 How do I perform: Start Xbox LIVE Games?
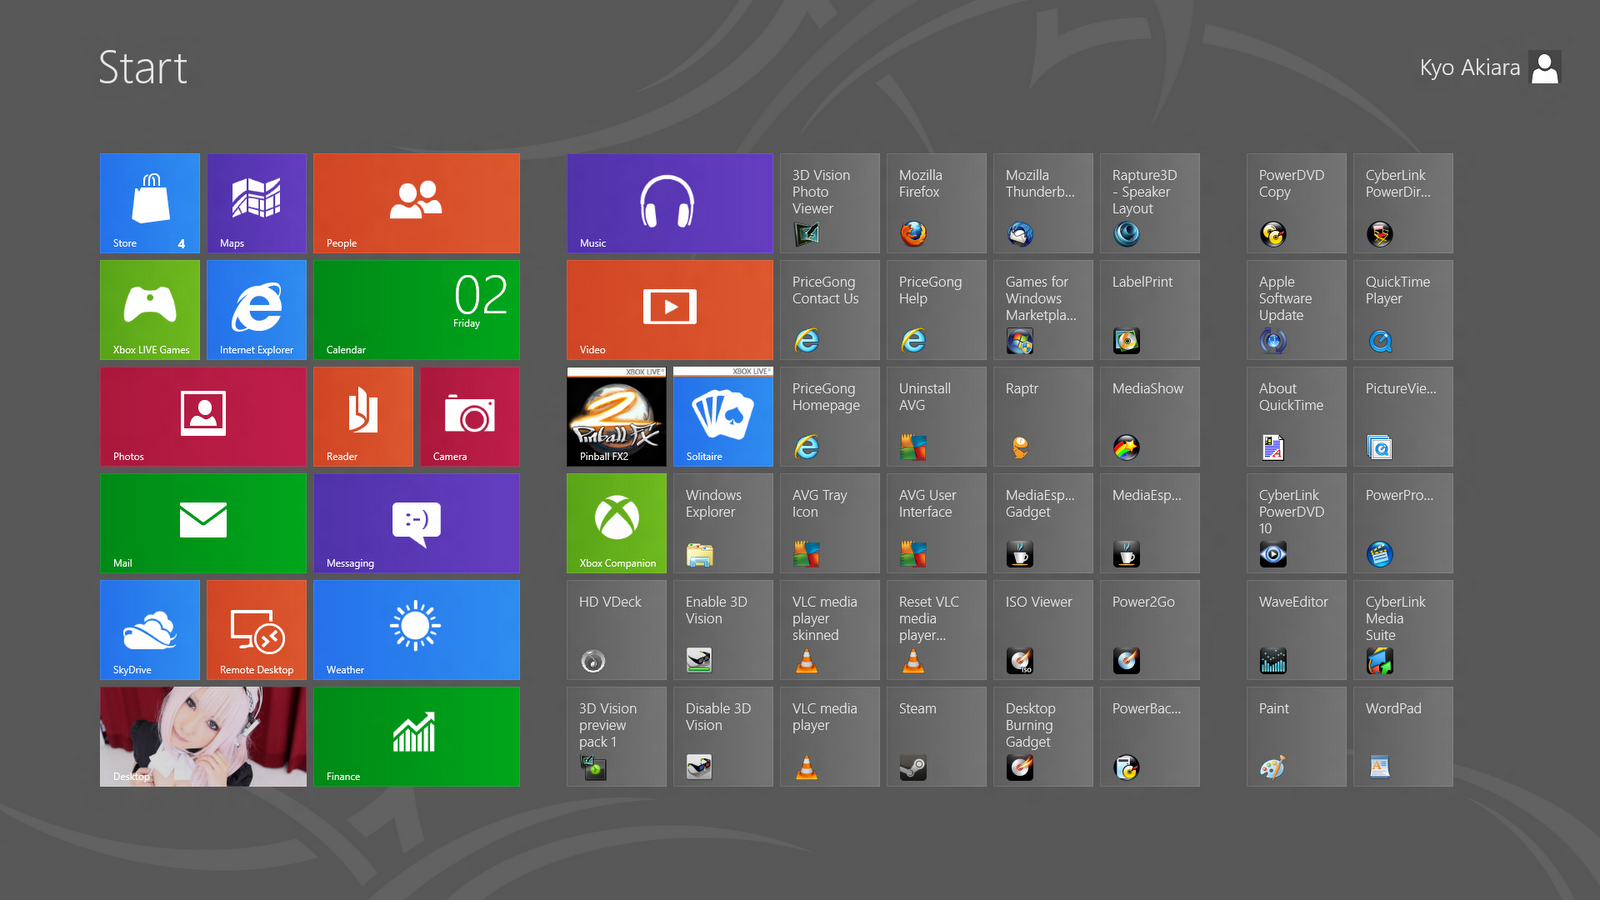click(x=148, y=310)
